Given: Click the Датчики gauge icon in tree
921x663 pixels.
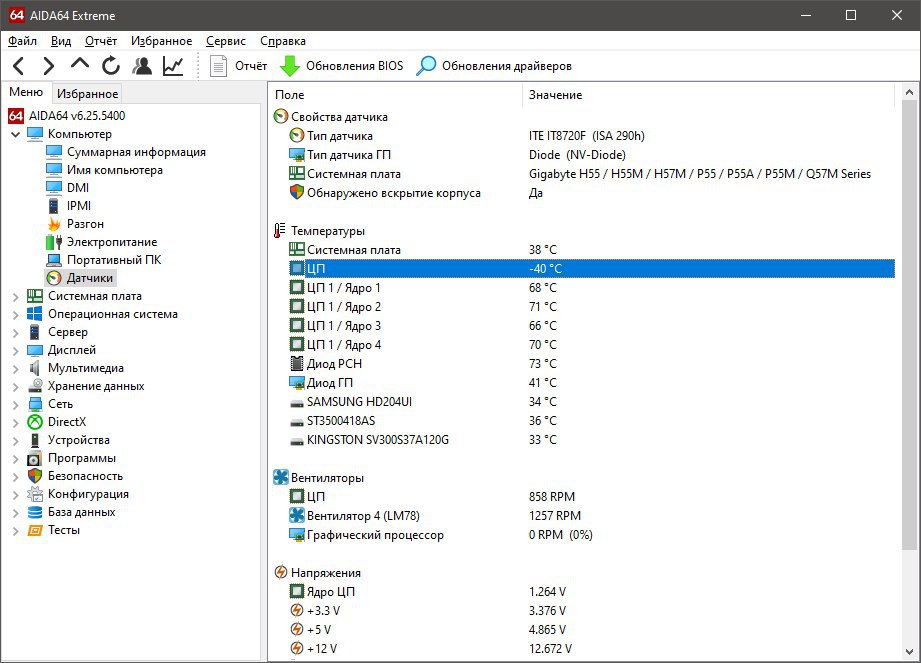Looking at the screenshot, I should coord(54,278).
